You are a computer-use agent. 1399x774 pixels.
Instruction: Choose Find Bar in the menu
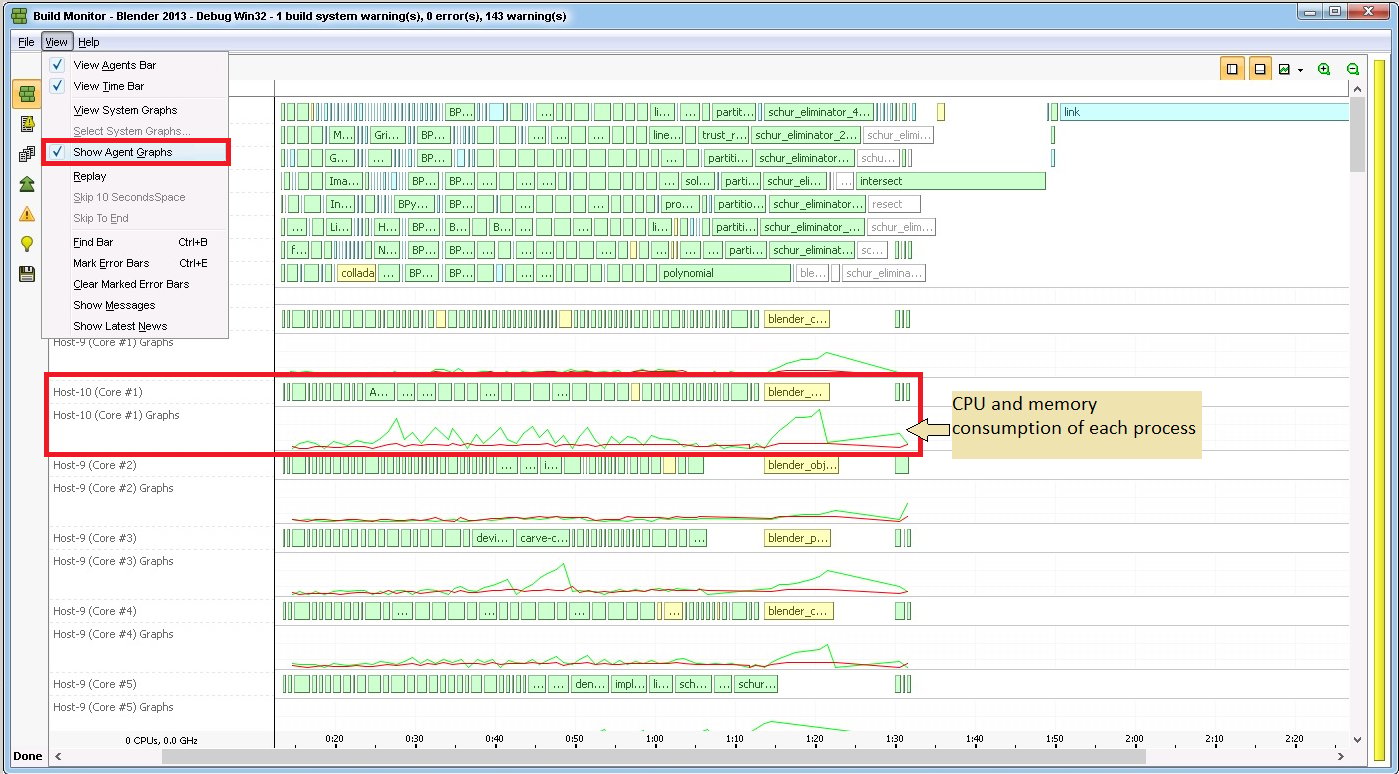coord(135,242)
